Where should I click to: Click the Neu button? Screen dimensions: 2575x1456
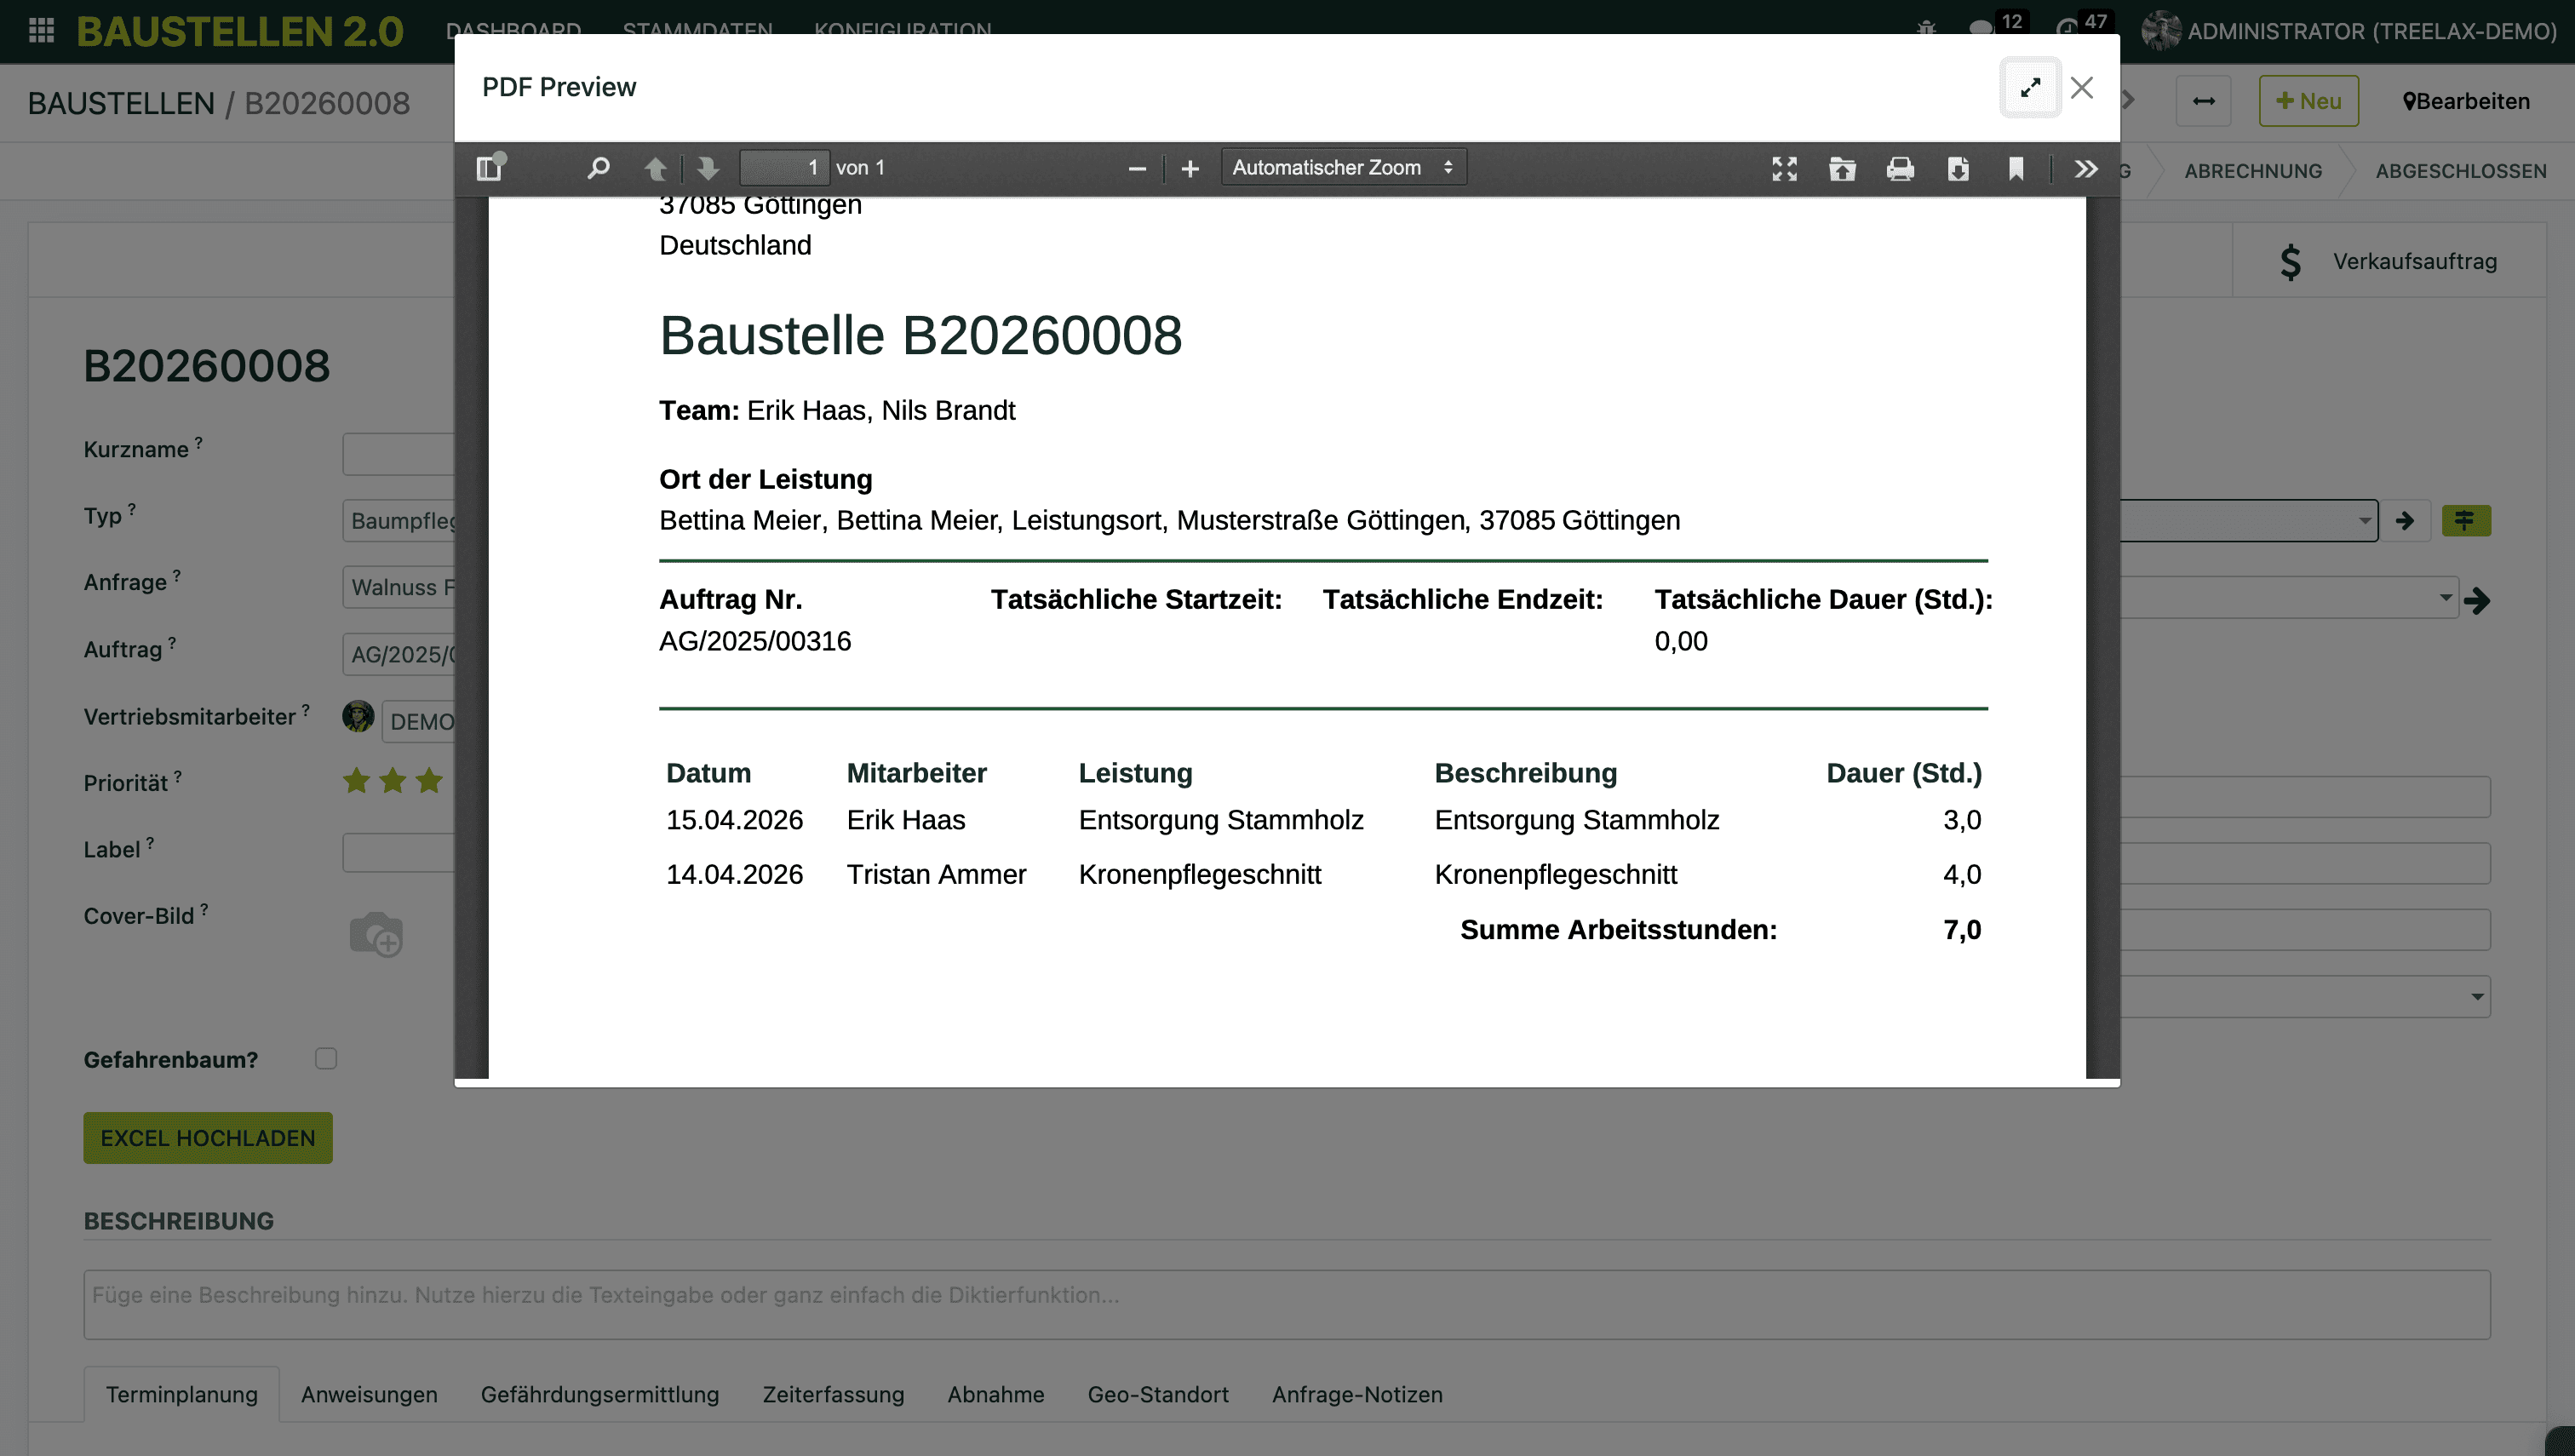pyautogui.click(x=2308, y=101)
